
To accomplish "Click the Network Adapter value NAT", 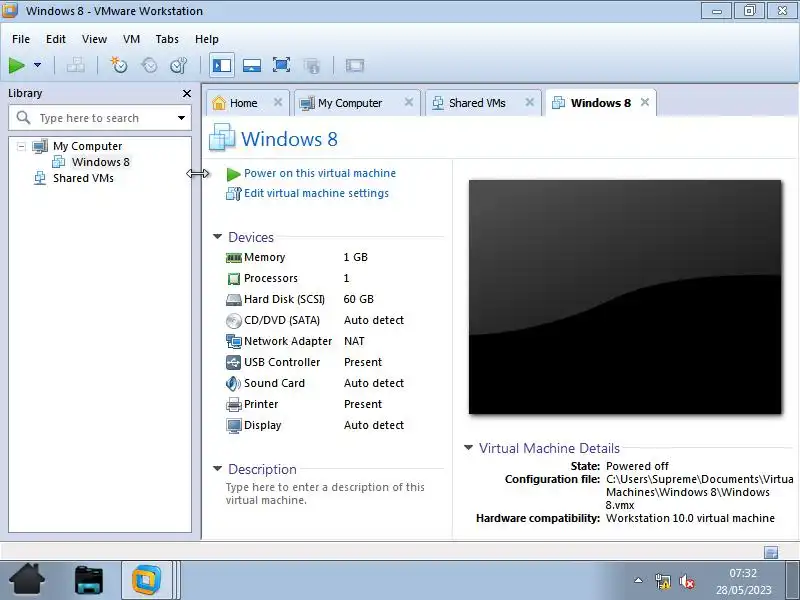I will coord(354,341).
